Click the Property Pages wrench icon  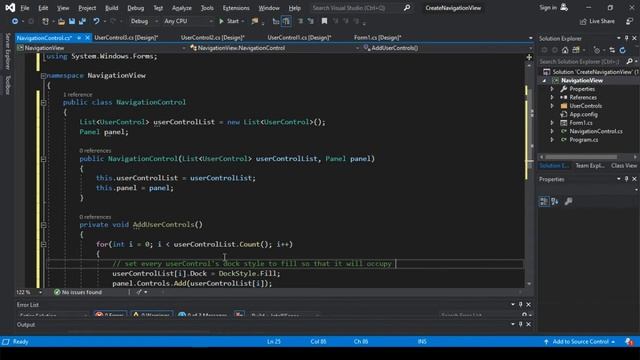click(x=568, y=201)
